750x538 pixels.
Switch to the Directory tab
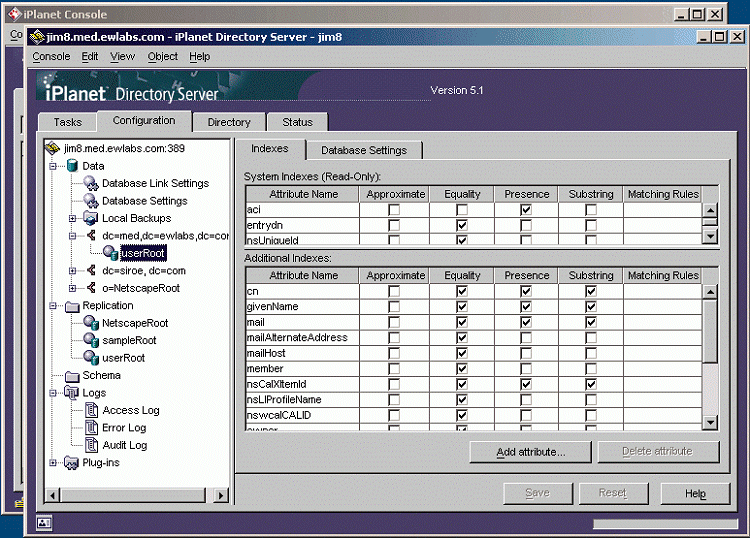pos(229,122)
